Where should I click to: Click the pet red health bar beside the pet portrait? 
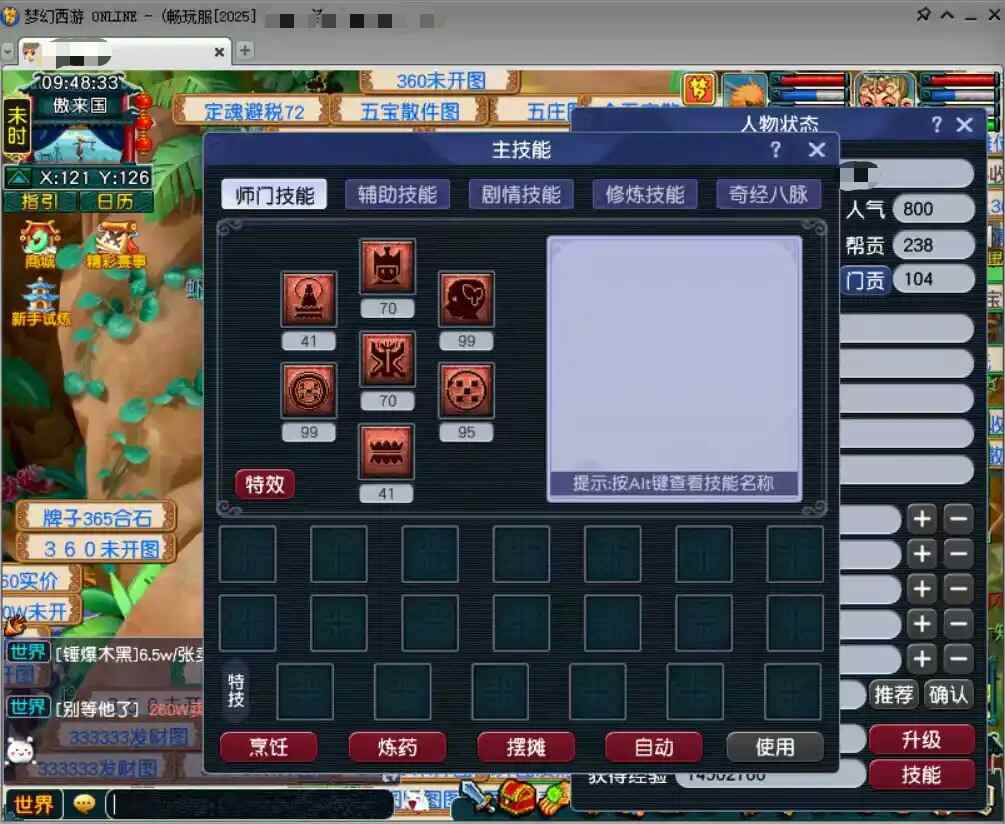[x=809, y=81]
